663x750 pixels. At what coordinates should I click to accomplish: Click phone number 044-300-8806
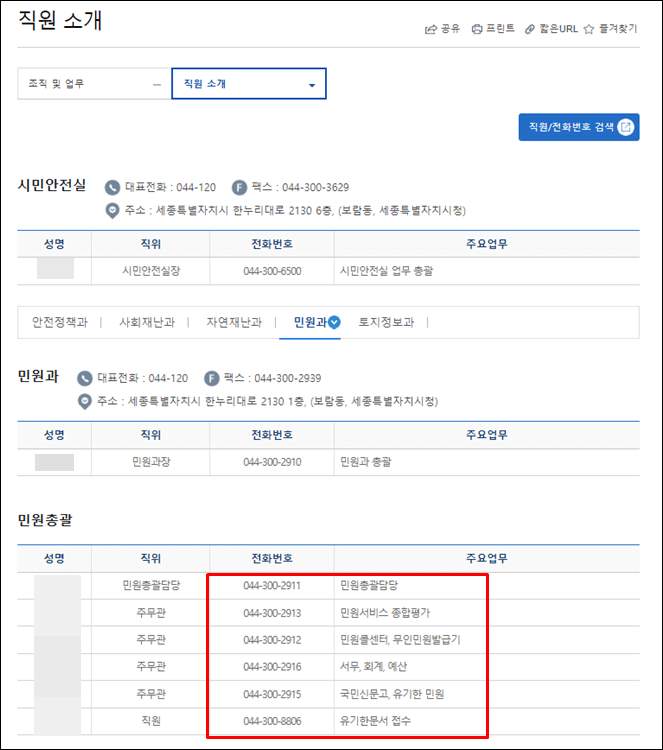(272, 721)
